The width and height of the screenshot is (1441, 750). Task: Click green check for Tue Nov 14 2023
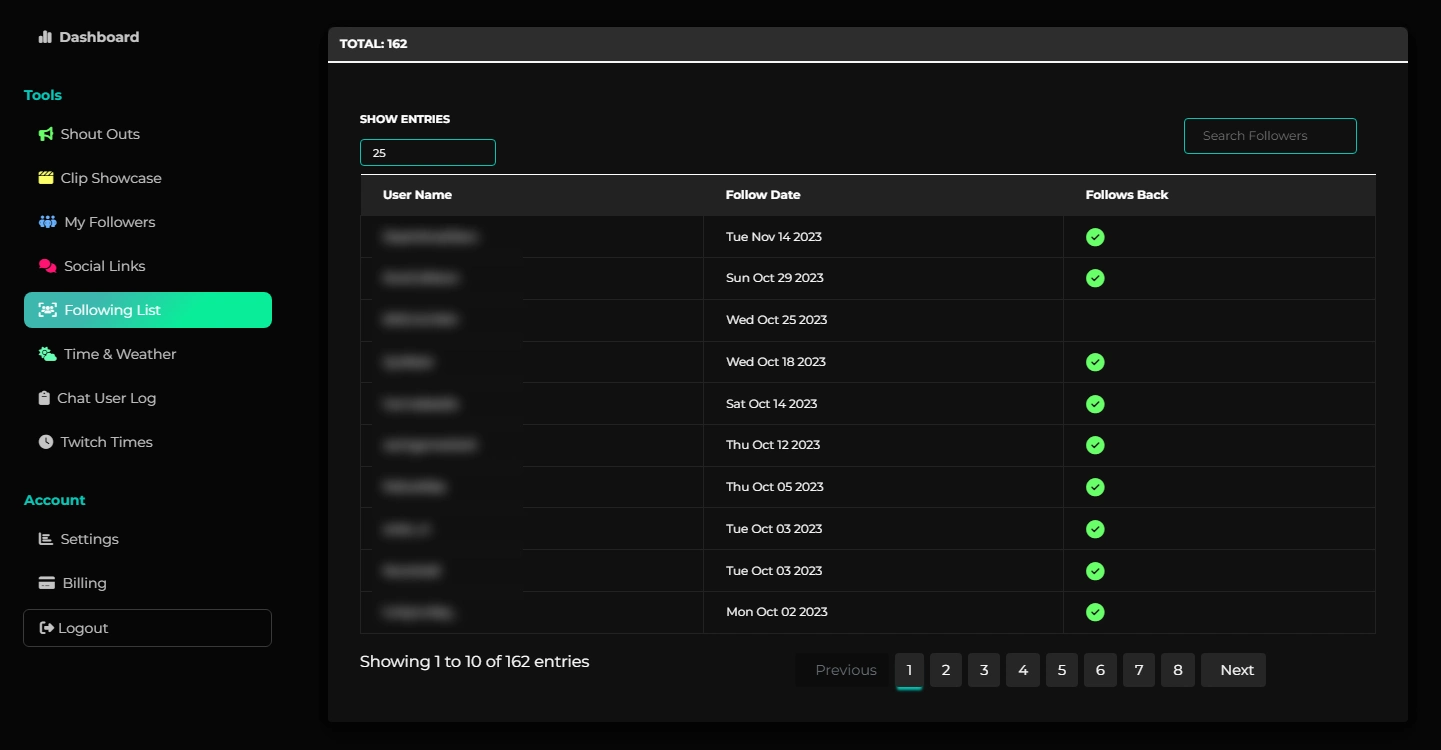point(1095,237)
